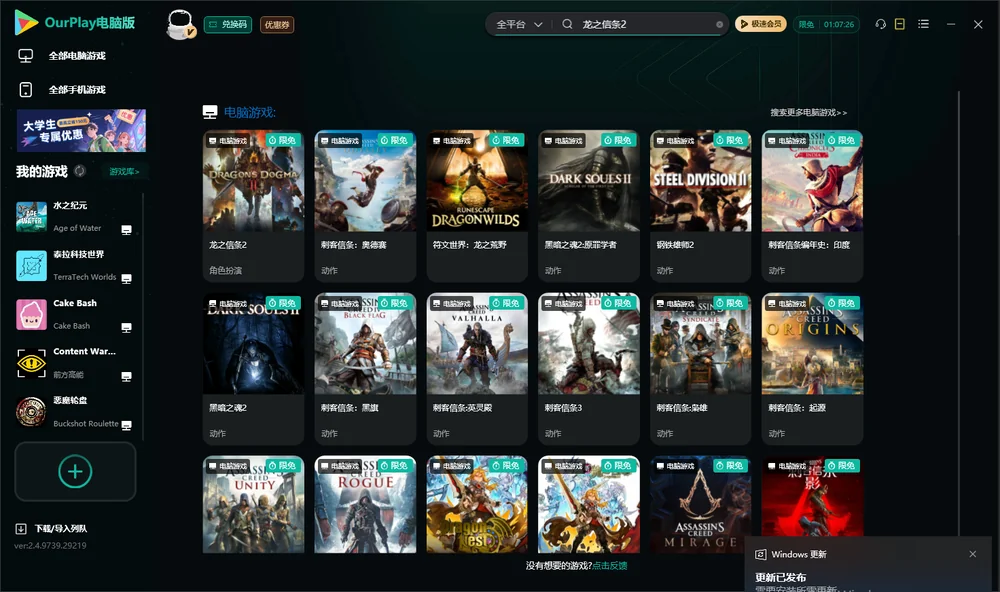Open the 大学生专属优惠 banner
1000x592 pixels.
(82, 130)
